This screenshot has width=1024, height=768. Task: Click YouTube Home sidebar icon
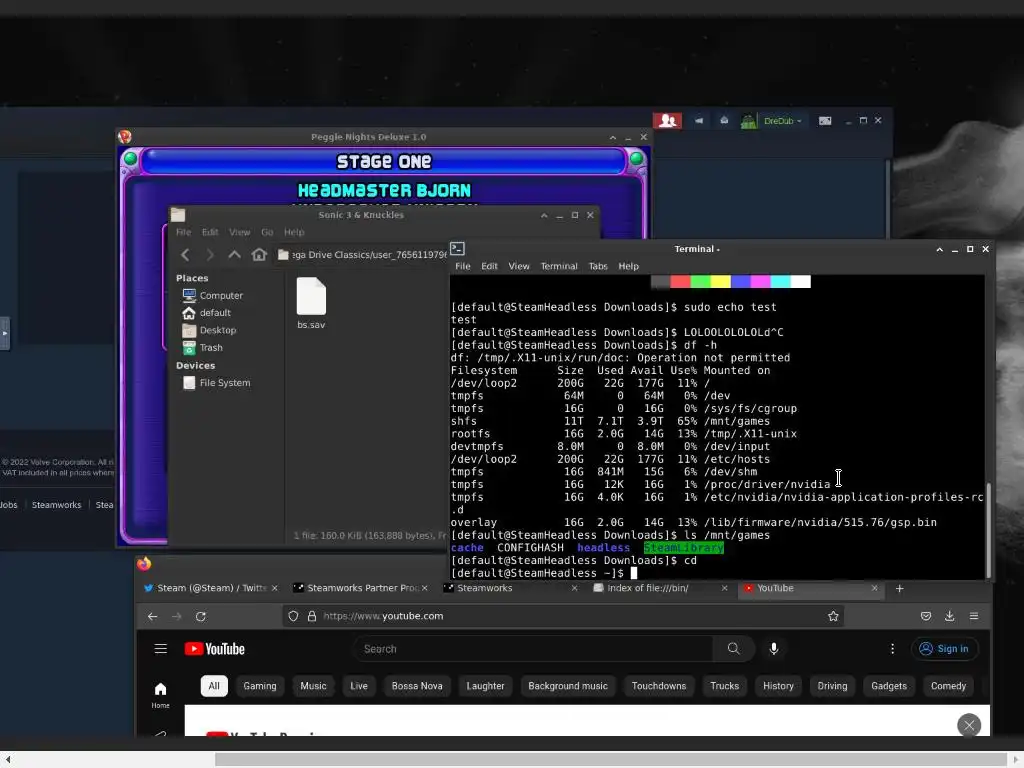(161, 695)
